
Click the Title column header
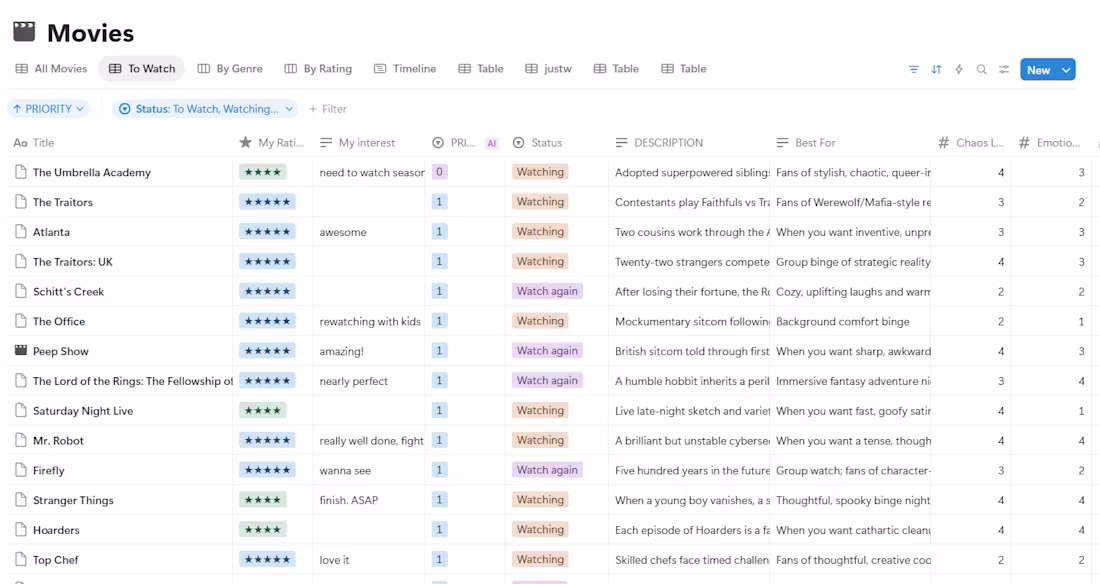pyautogui.click(x=34, y=142)
